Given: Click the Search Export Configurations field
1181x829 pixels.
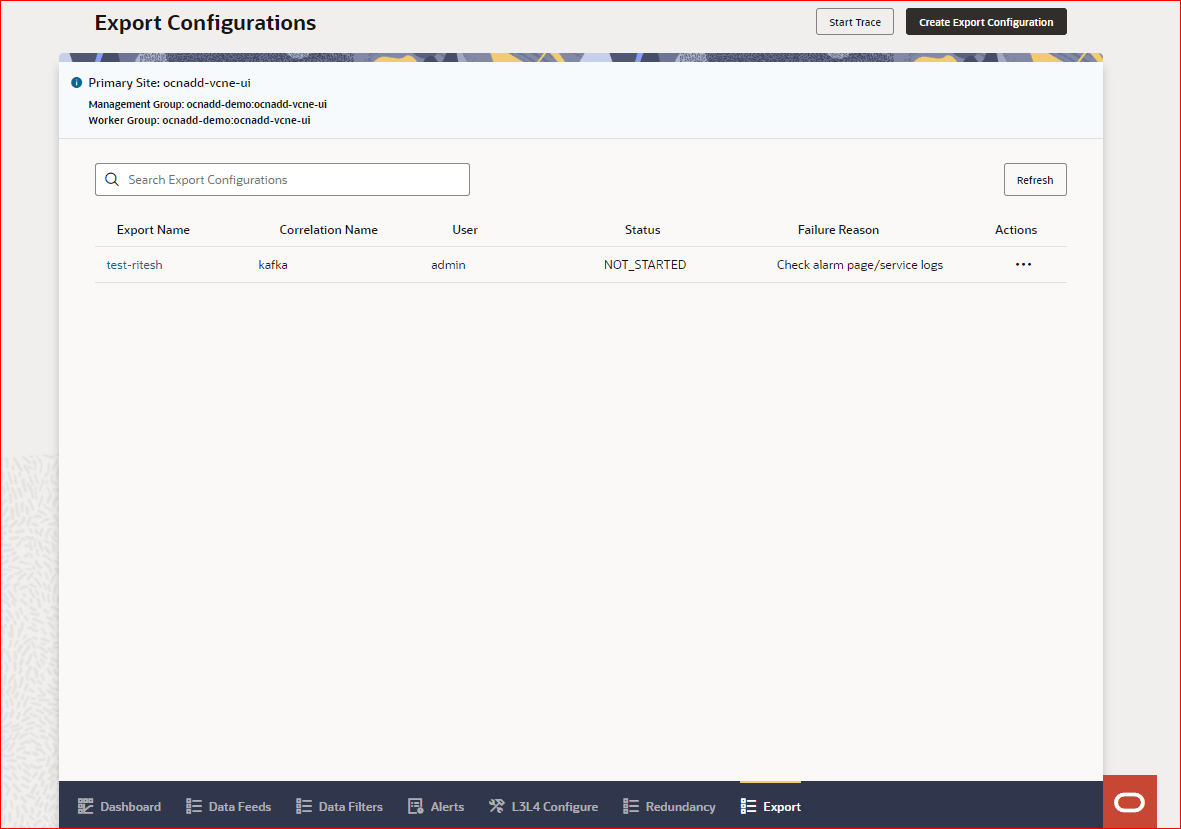Looking at the screenshot, I should coord(282,179).
